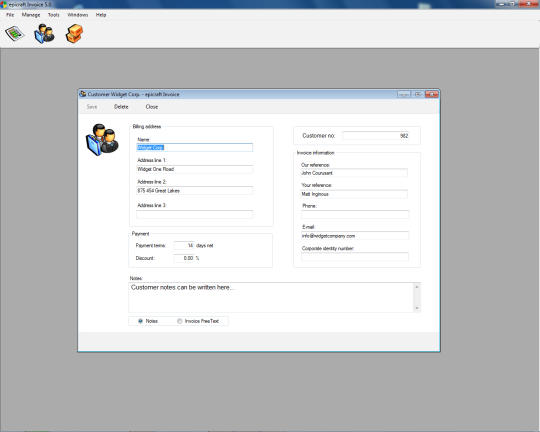Click the Customer no field
The image size is (540, 432).
(x=376, y=136)
